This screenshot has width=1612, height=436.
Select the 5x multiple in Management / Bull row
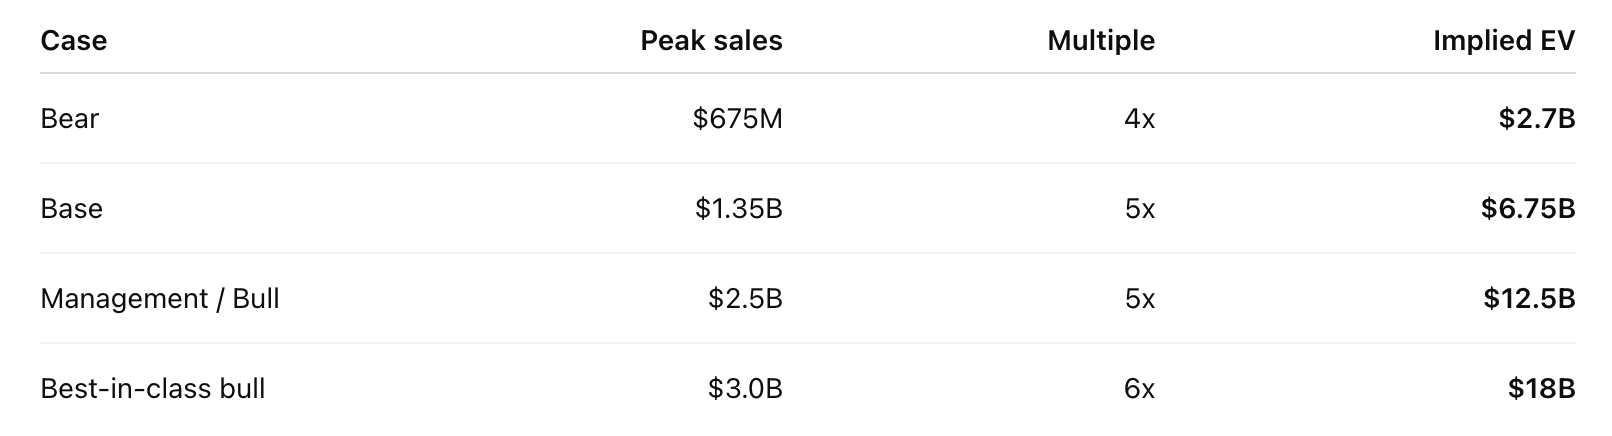pyautogui.click(x=1139, y=299)
